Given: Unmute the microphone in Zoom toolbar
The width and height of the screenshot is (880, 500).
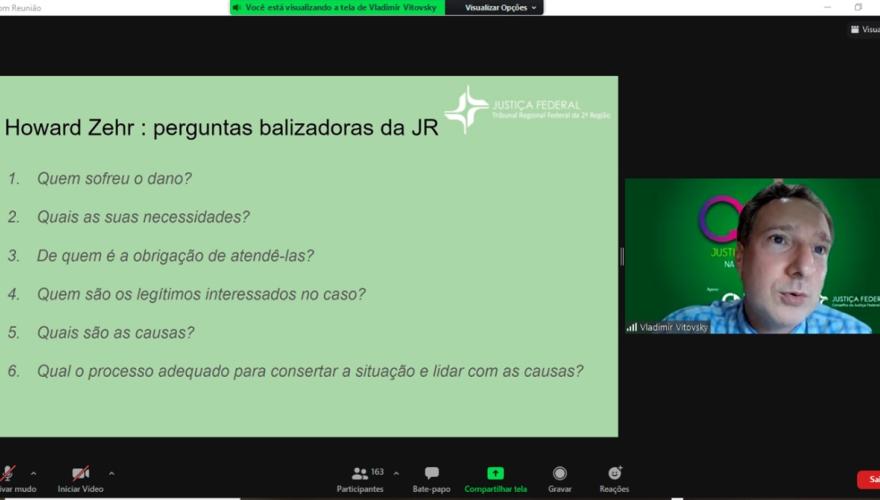Looking at the screenshot, I should point(8,474).
